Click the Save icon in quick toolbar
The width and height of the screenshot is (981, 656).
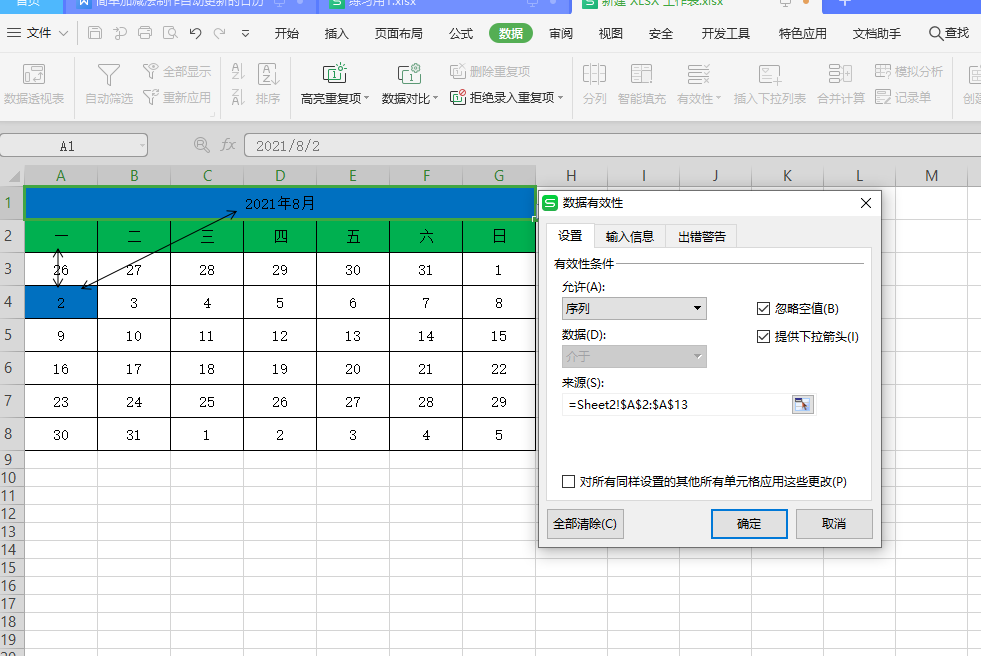94,33
